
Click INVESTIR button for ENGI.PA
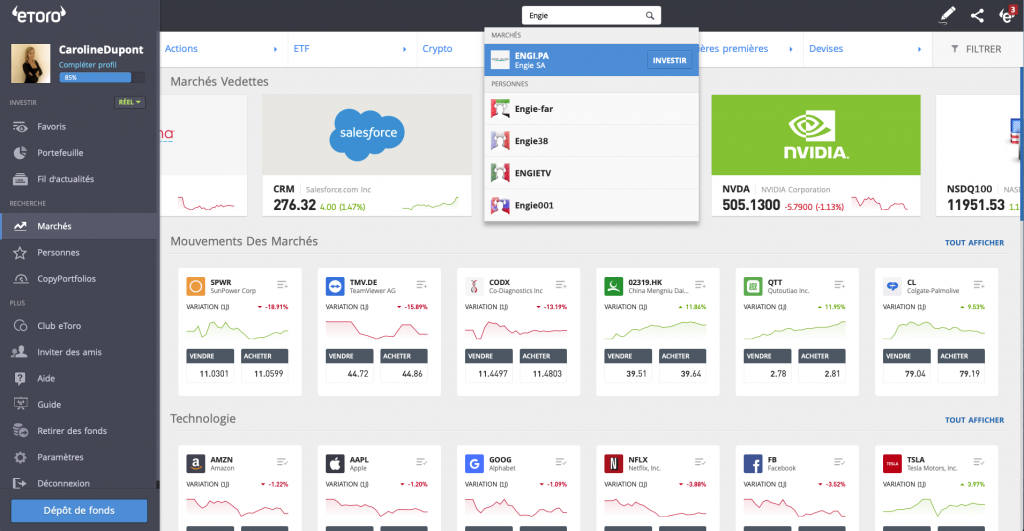coord(669,60)
